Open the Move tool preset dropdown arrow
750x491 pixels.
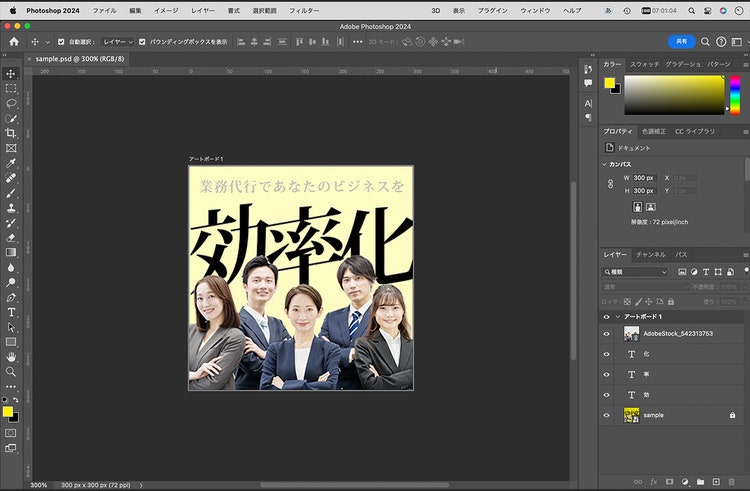(x=47, y=42)
